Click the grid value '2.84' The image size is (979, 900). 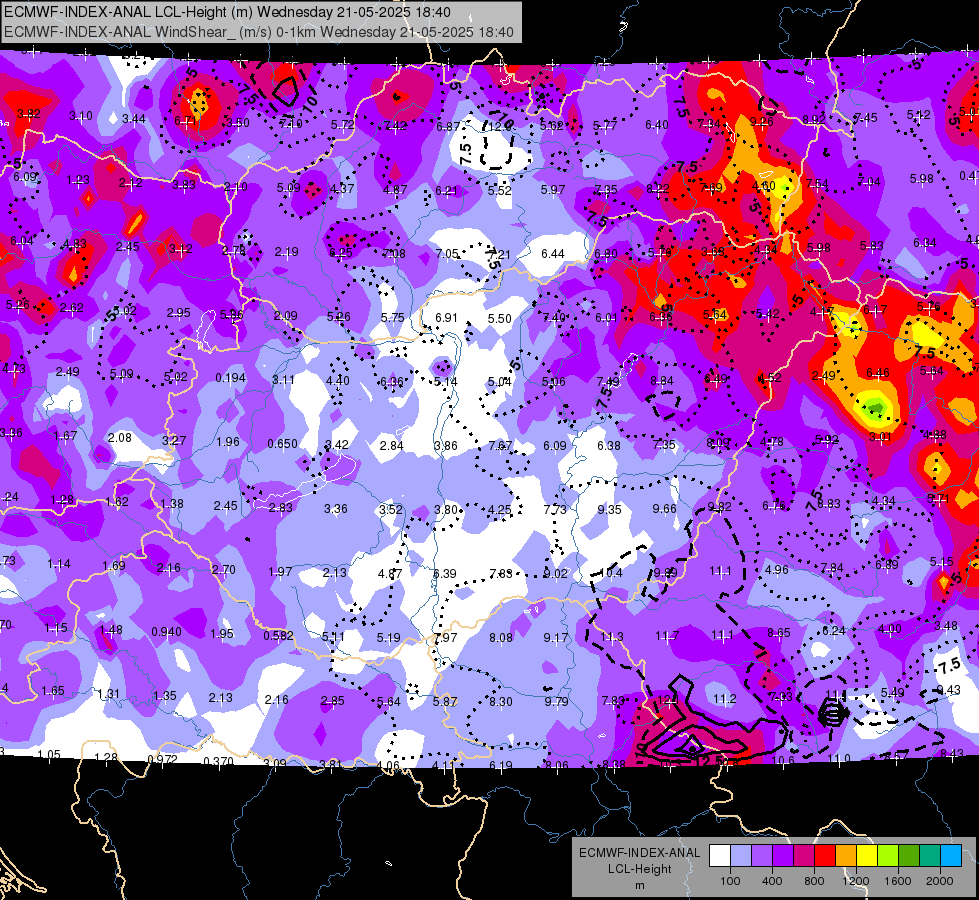tap(391, 445)
